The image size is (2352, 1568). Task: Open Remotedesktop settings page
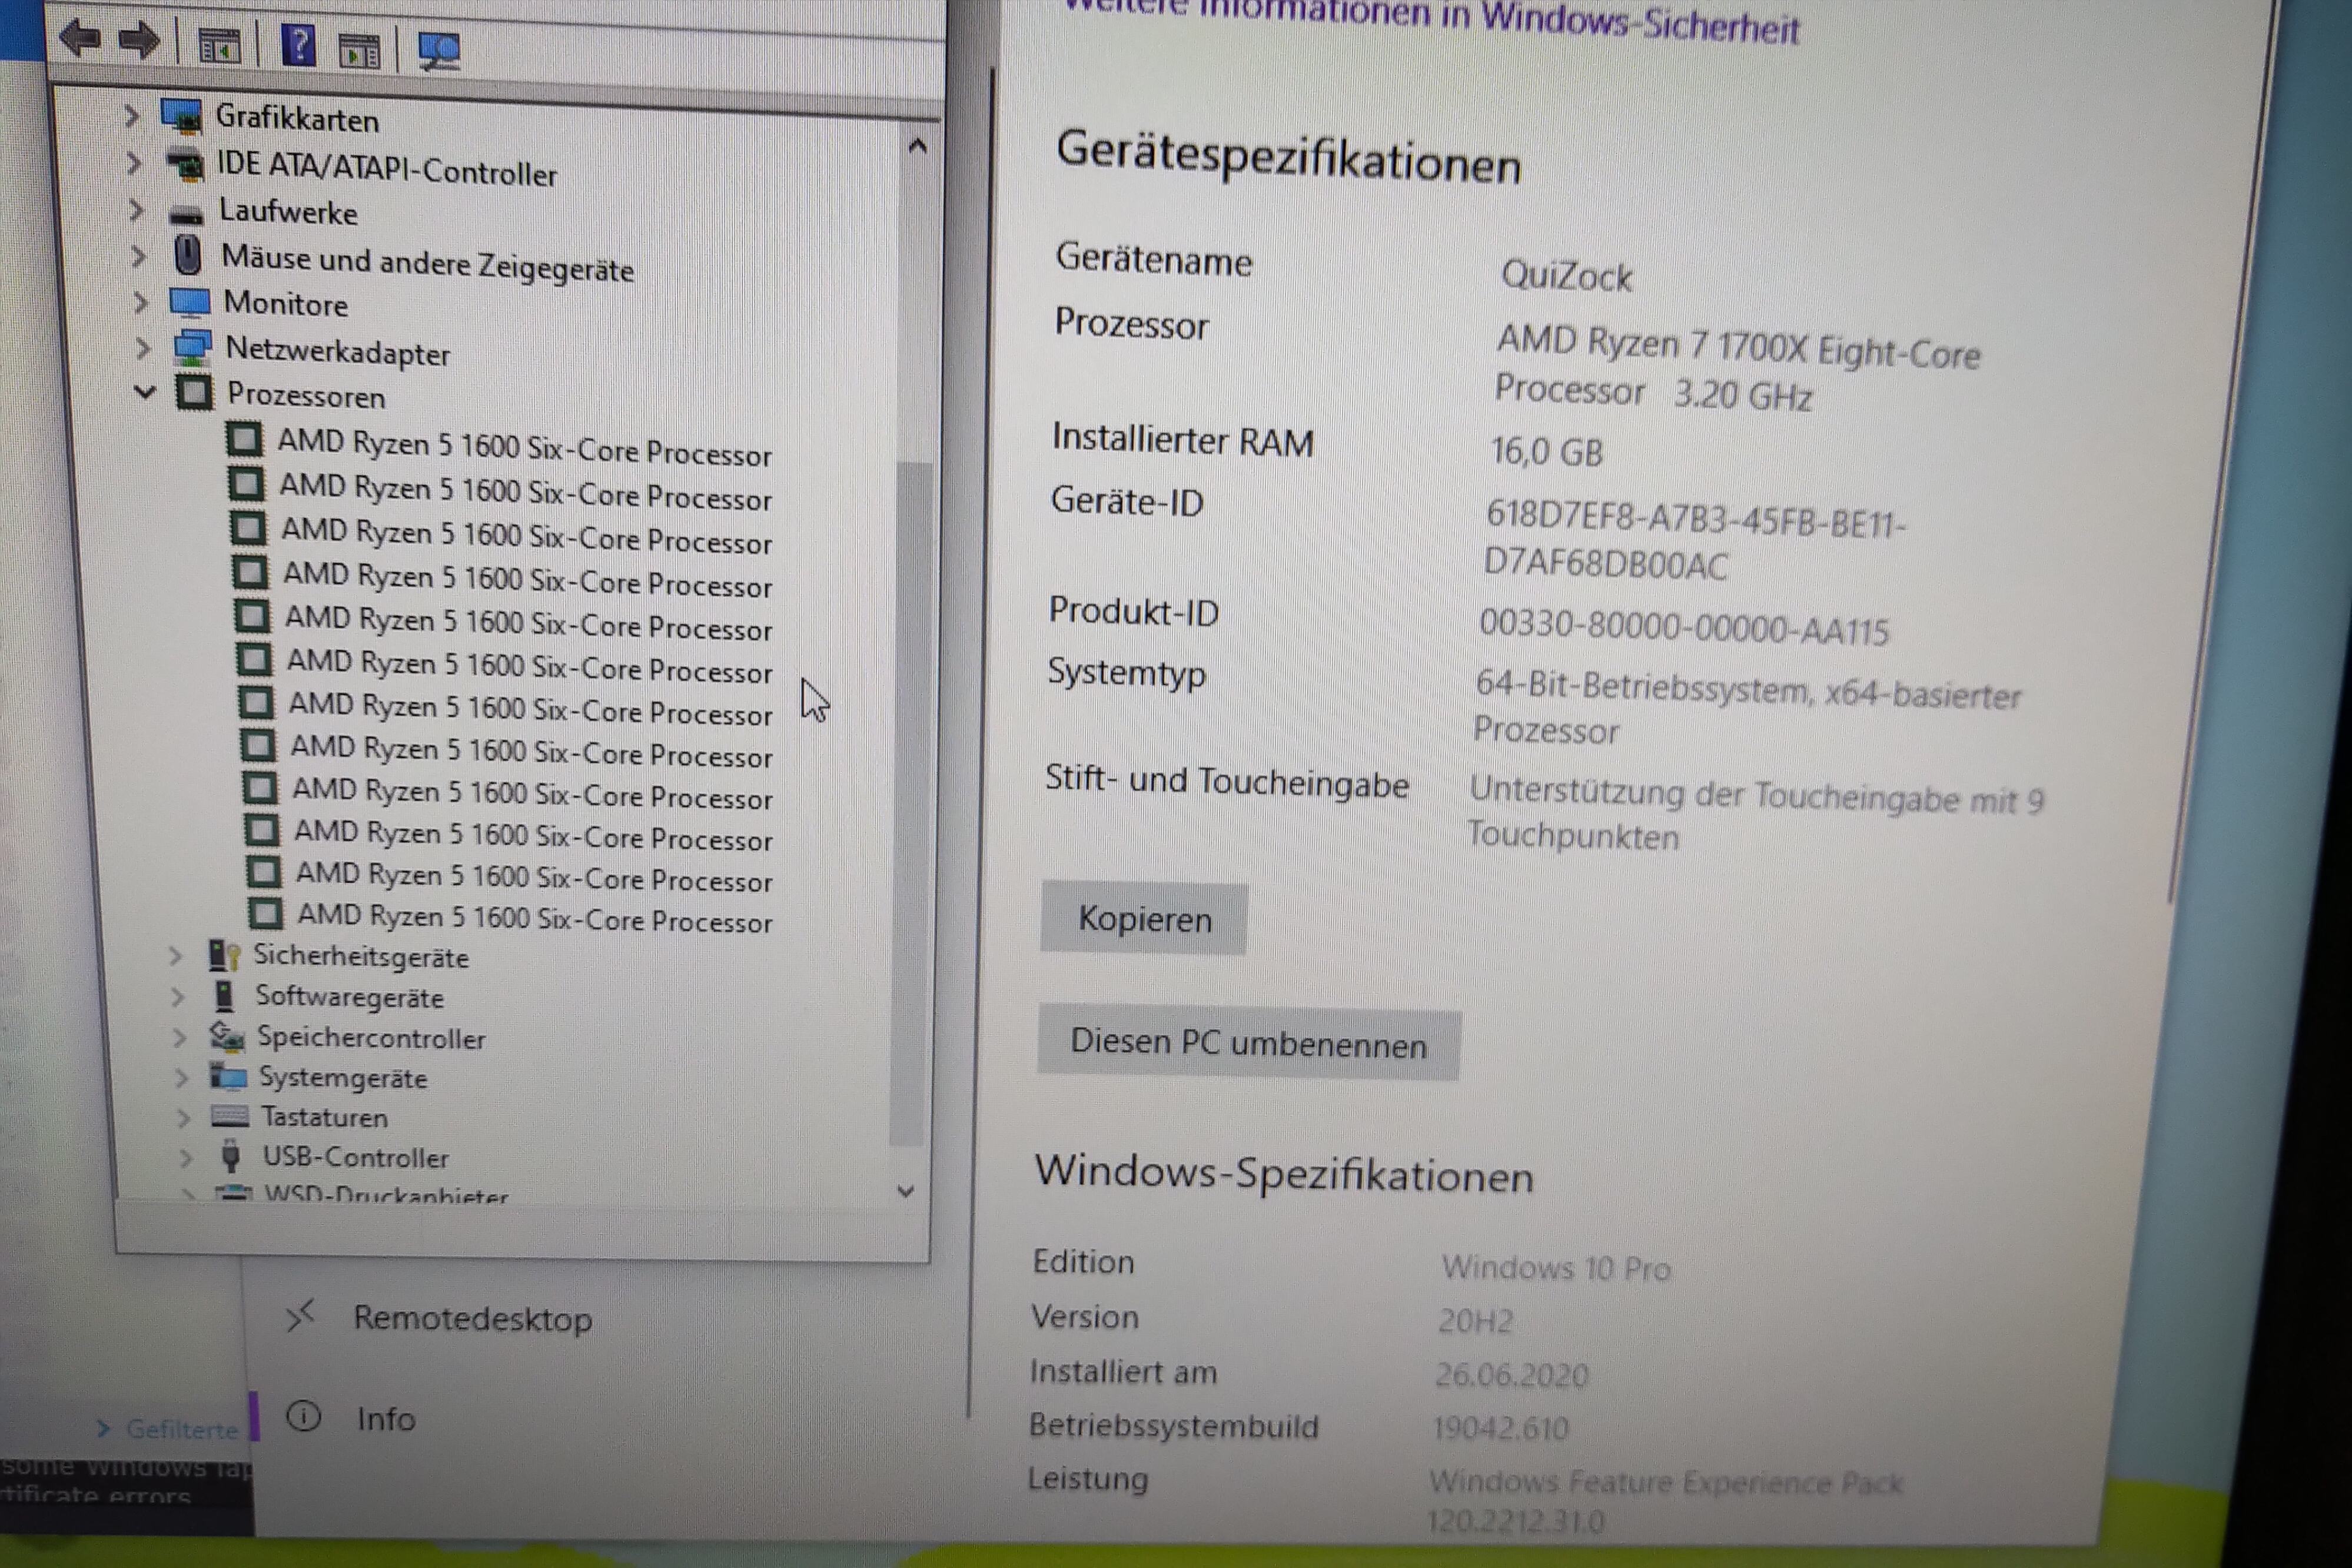point(472,1319)
